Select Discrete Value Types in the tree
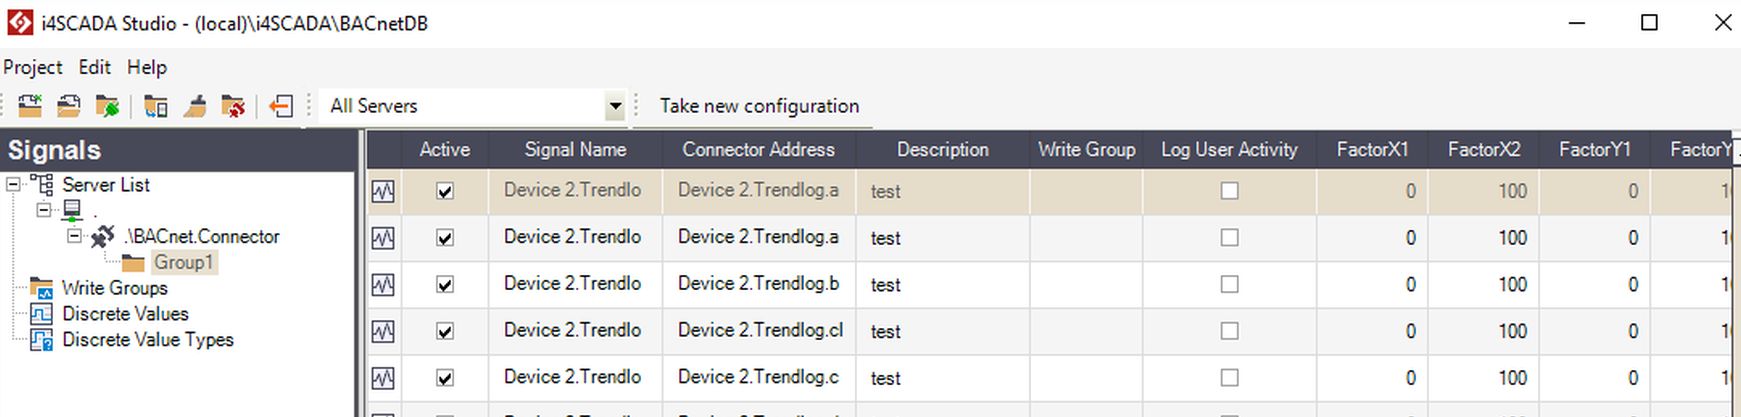 click(147, 340)
